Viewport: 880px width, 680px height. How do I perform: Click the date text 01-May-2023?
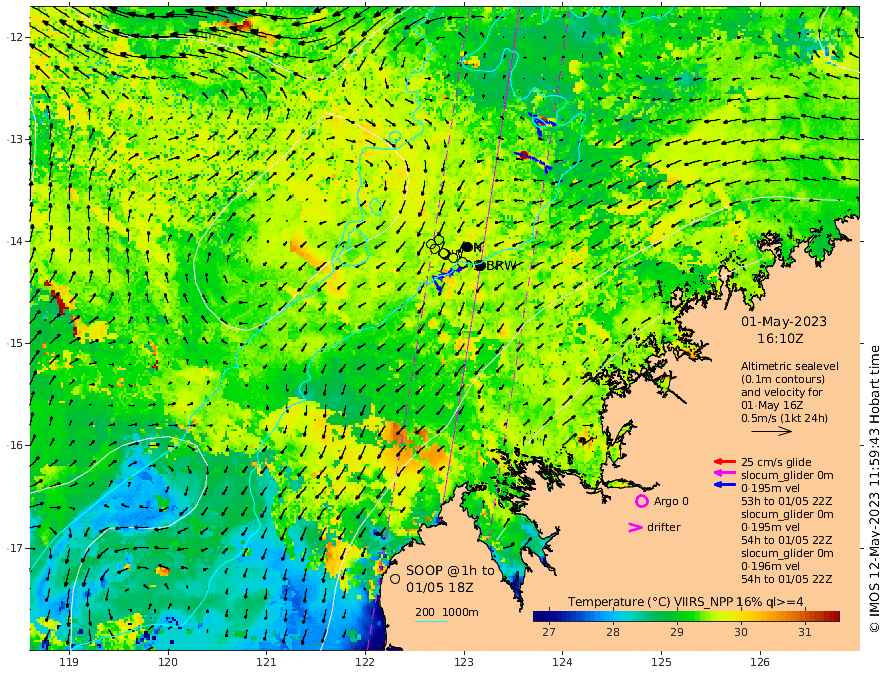(784, 321)
